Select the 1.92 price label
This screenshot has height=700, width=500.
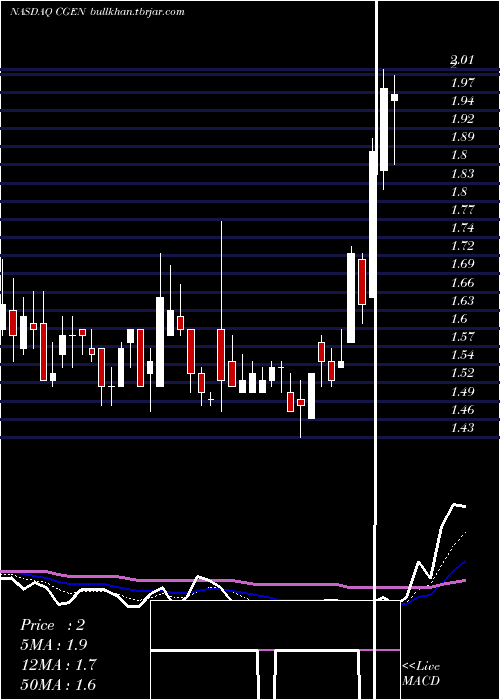pos(462,119)
